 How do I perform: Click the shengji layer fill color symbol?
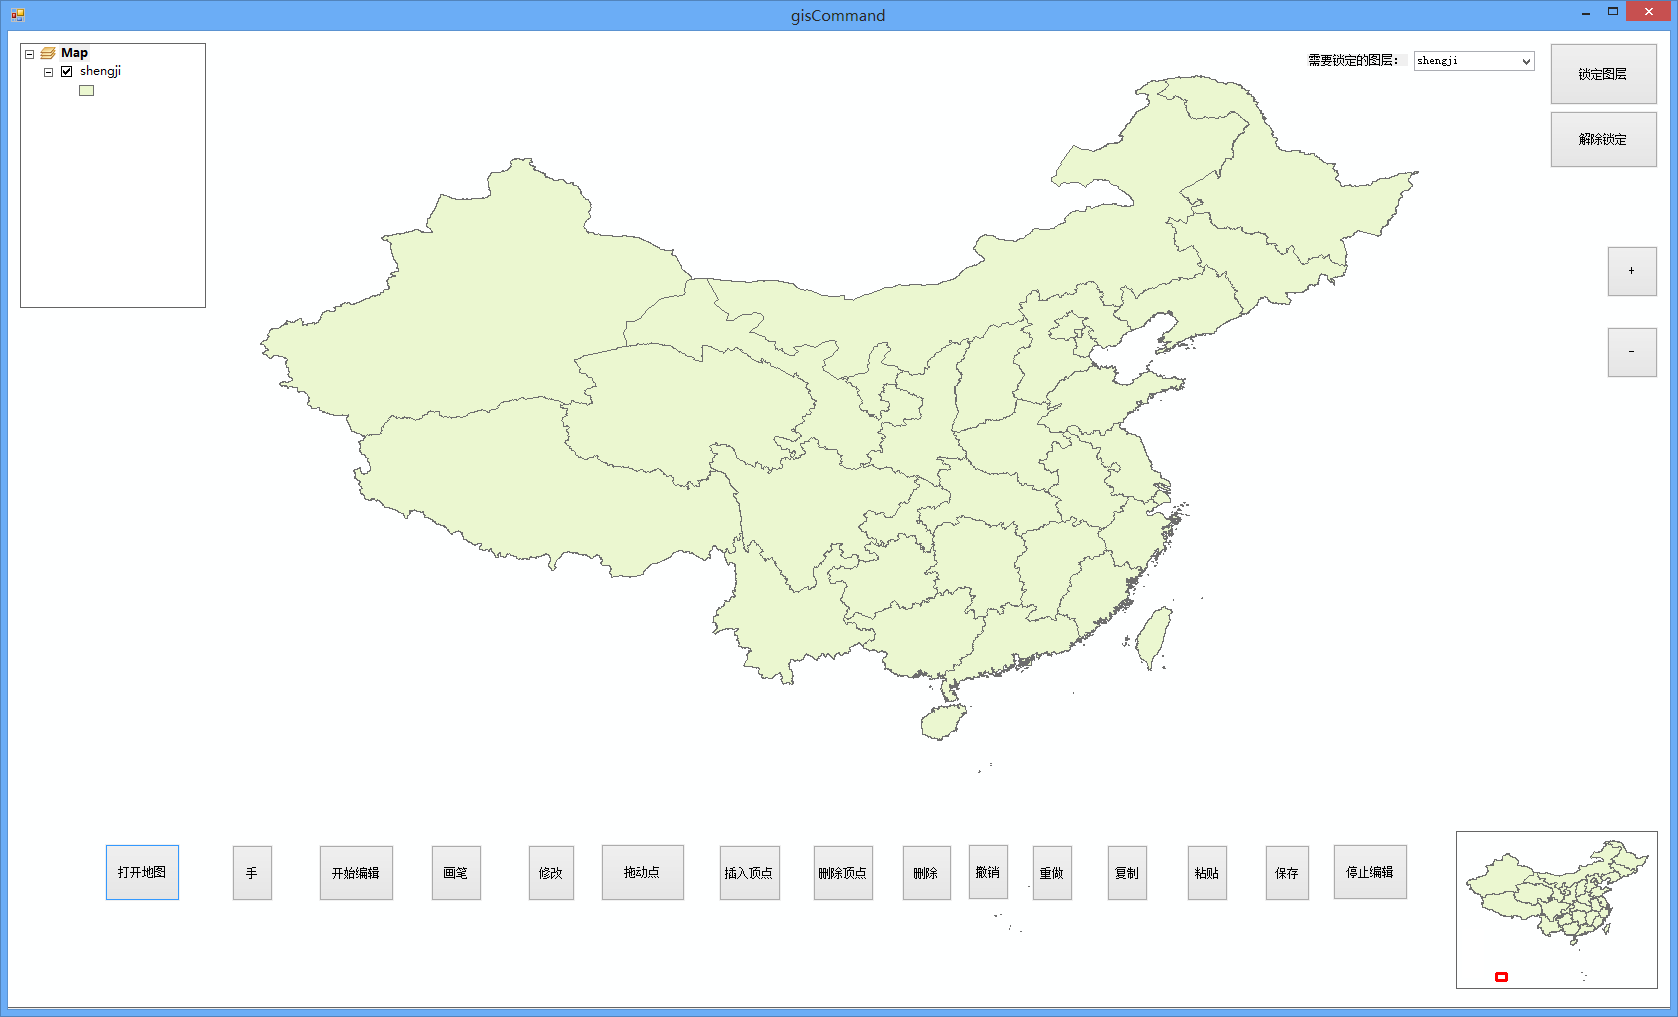pyautogui.click(x=87, y=90)
